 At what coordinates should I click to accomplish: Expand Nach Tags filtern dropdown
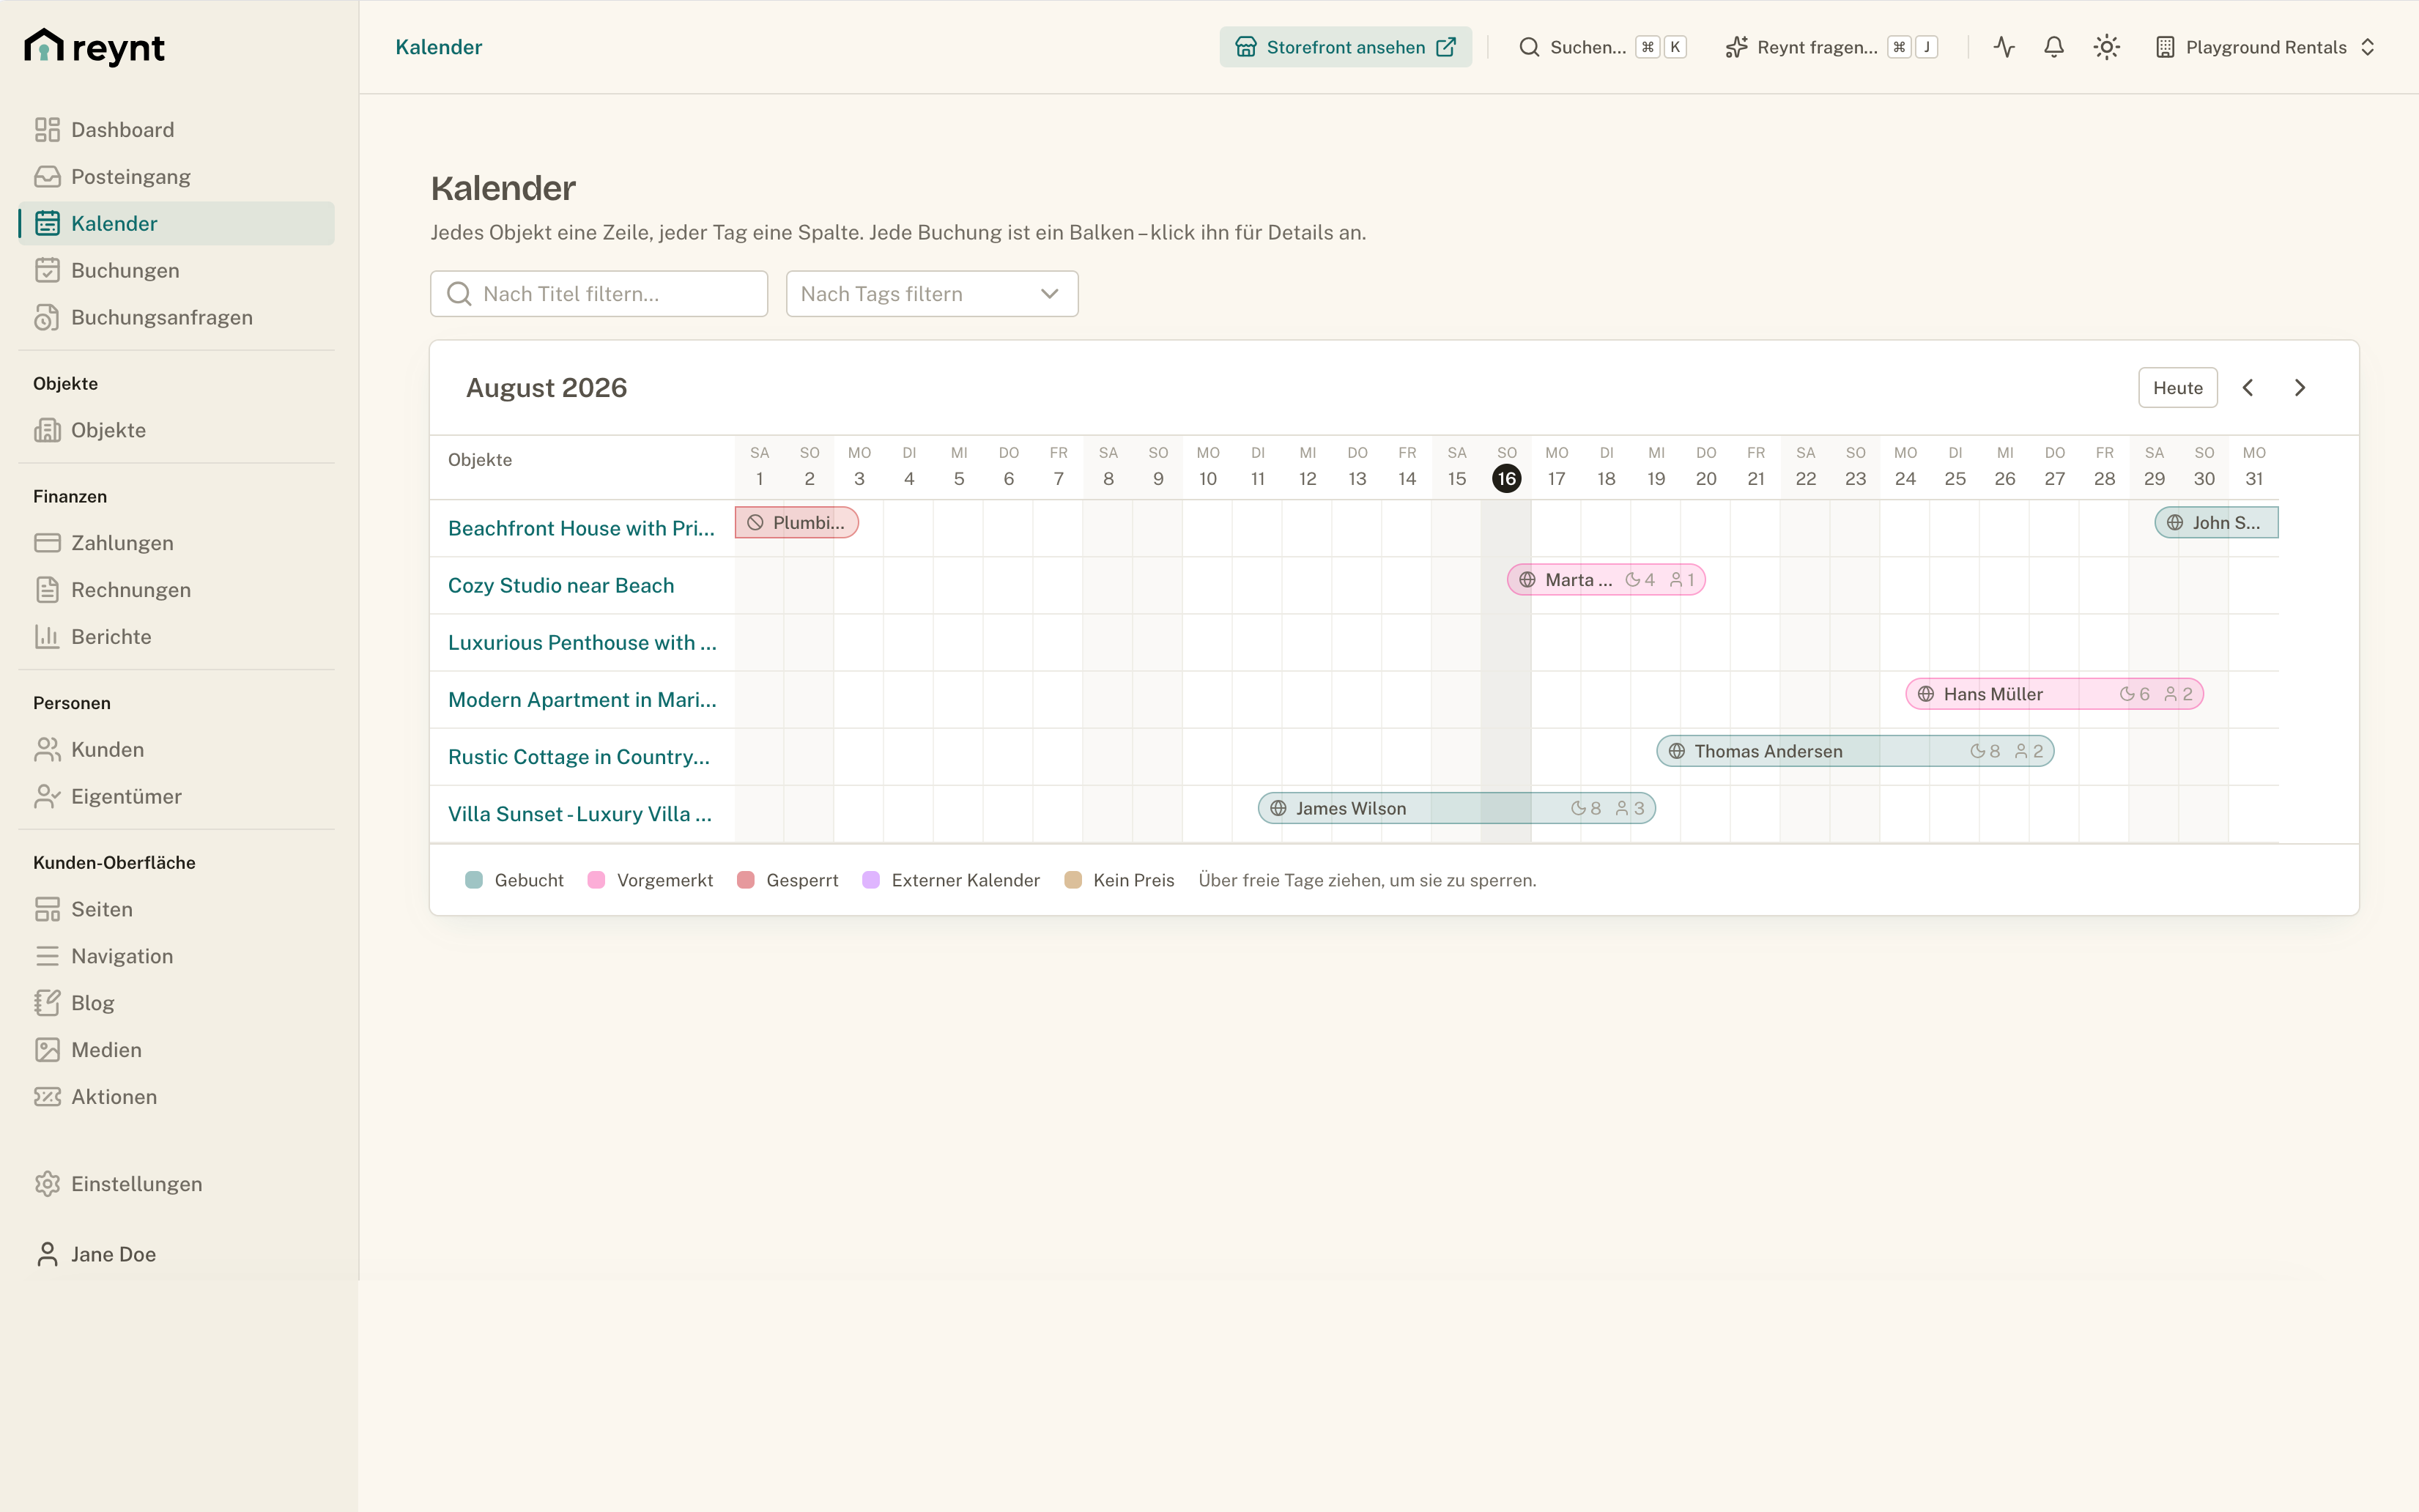click(932, 294)
